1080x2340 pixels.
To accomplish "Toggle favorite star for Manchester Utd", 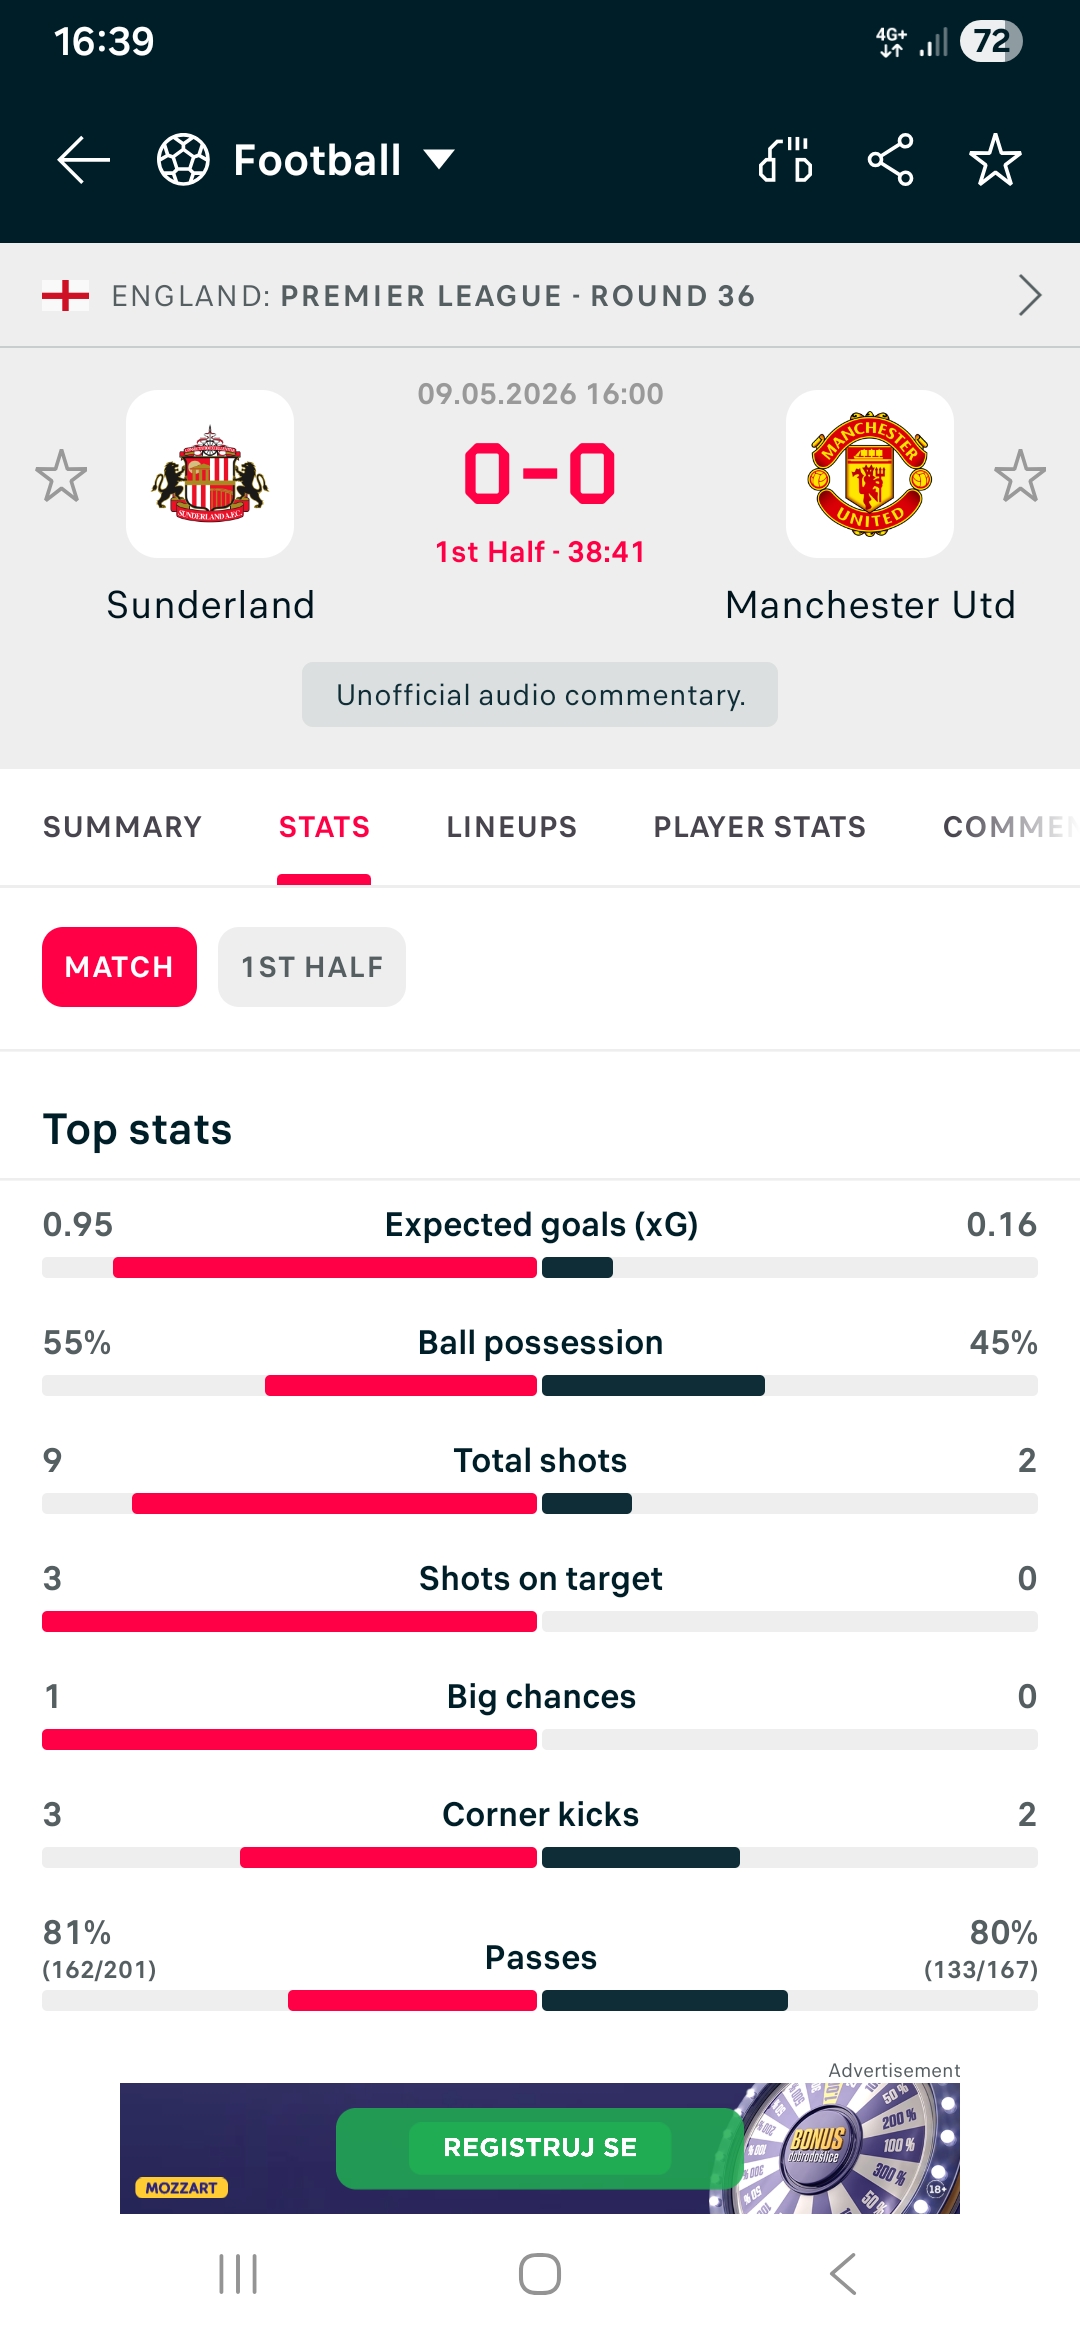I will pos(1020,475).
